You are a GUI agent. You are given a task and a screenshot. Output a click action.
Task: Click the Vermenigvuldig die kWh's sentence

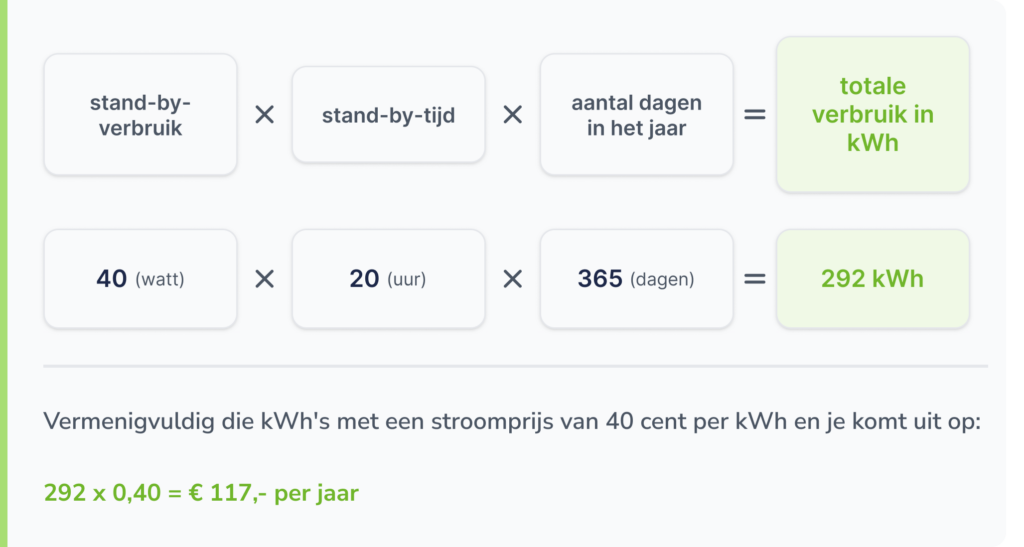click(x=512, y=422)
